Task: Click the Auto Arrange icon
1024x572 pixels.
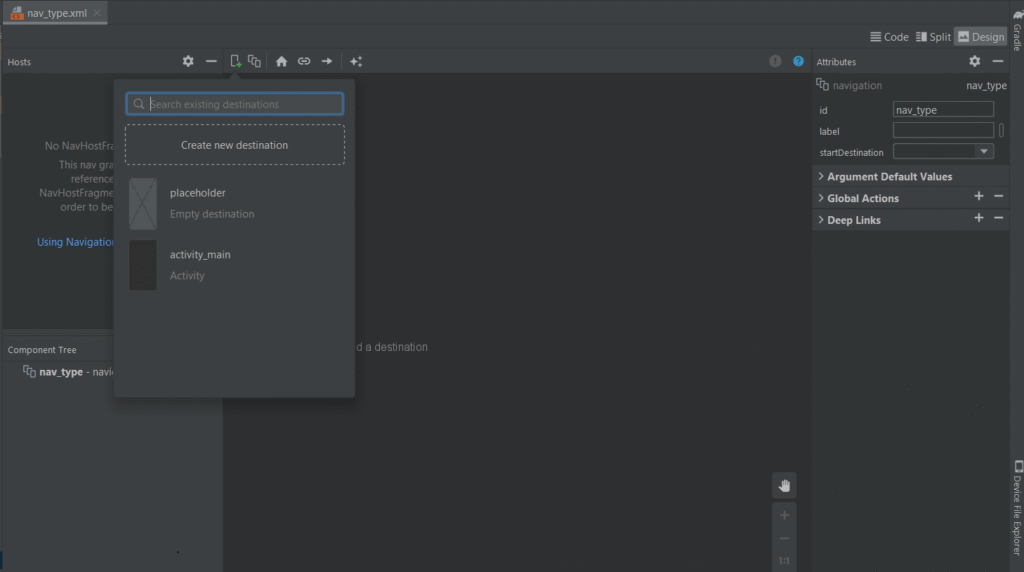Action: [356, 61]
